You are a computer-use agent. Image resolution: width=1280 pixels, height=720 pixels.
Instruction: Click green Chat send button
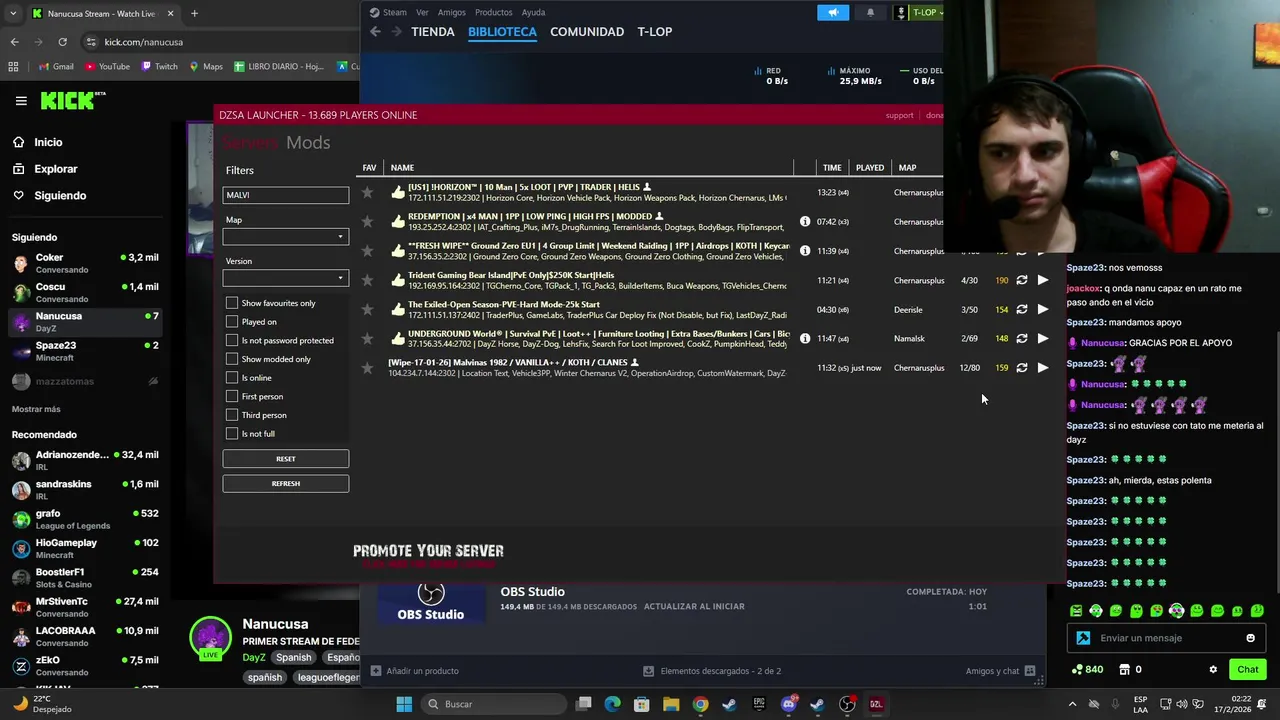coord(1248,670)
